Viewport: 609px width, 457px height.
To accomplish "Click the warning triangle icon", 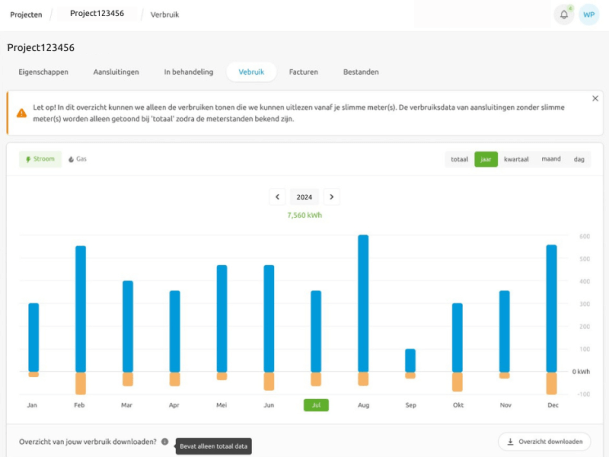I will coord(22,111).
